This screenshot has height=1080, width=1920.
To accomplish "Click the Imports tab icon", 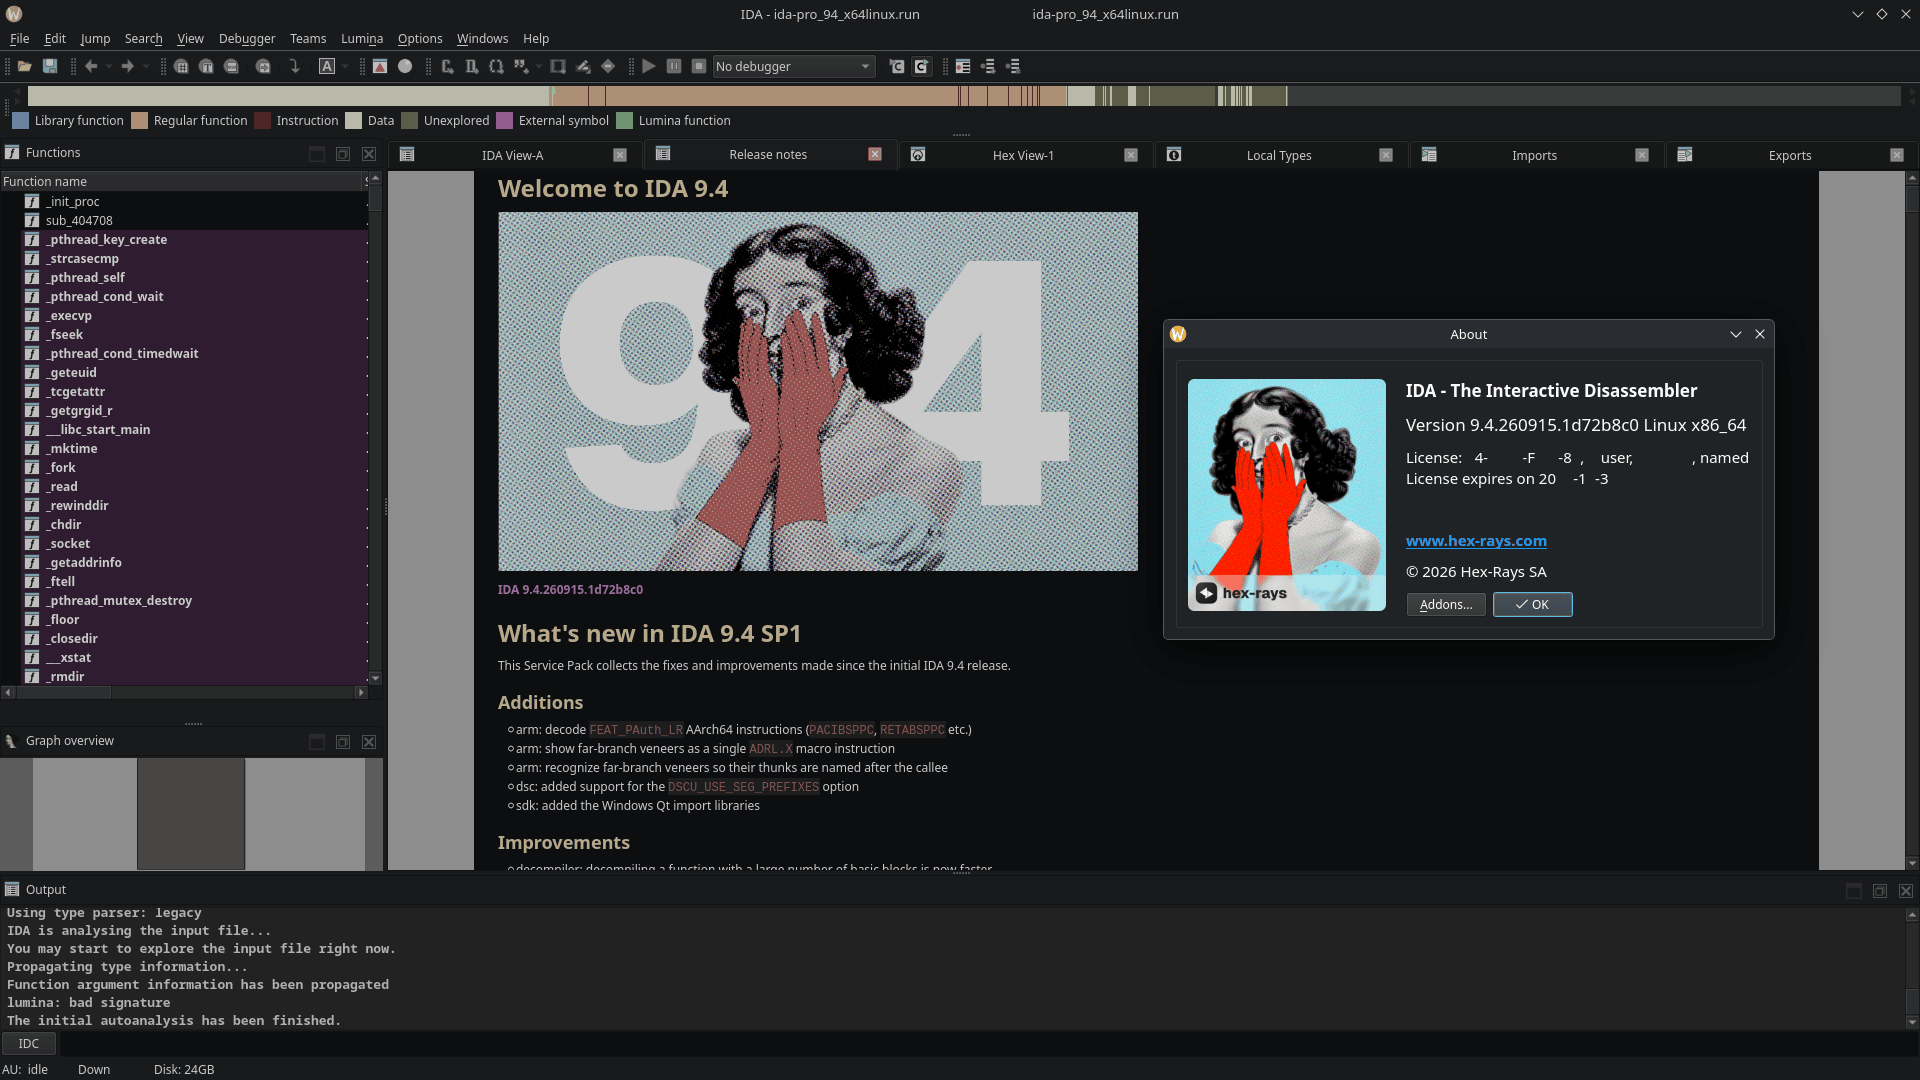I will (1429, 154).
